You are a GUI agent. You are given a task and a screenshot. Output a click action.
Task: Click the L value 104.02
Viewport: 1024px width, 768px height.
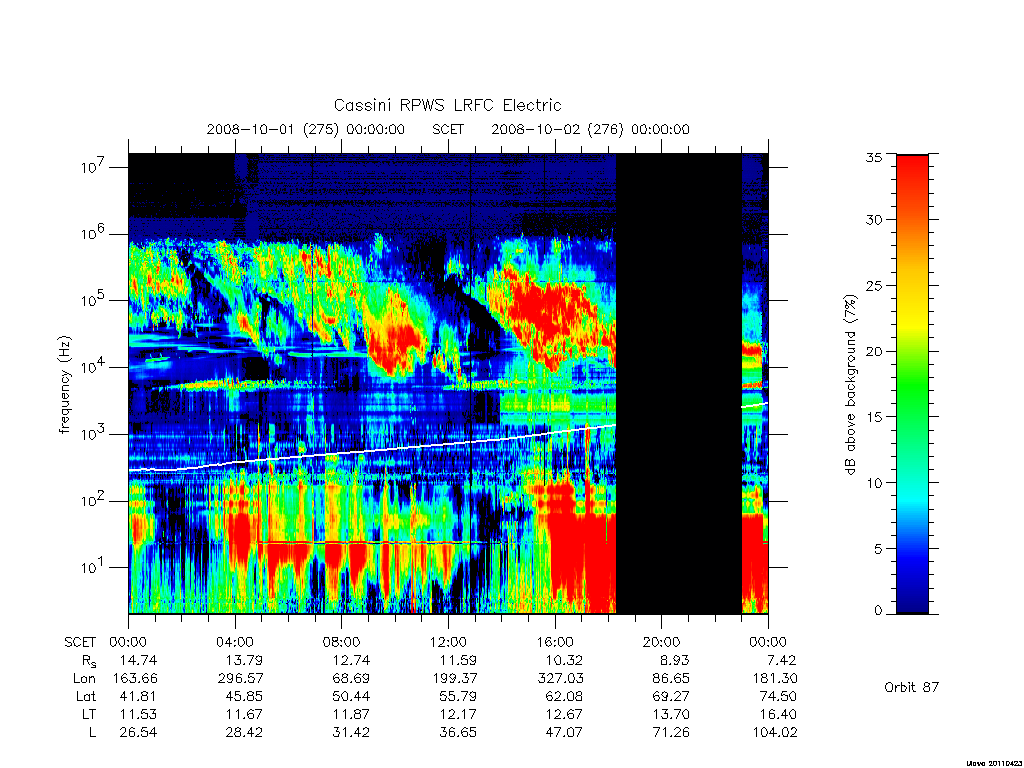pos(775,732)
